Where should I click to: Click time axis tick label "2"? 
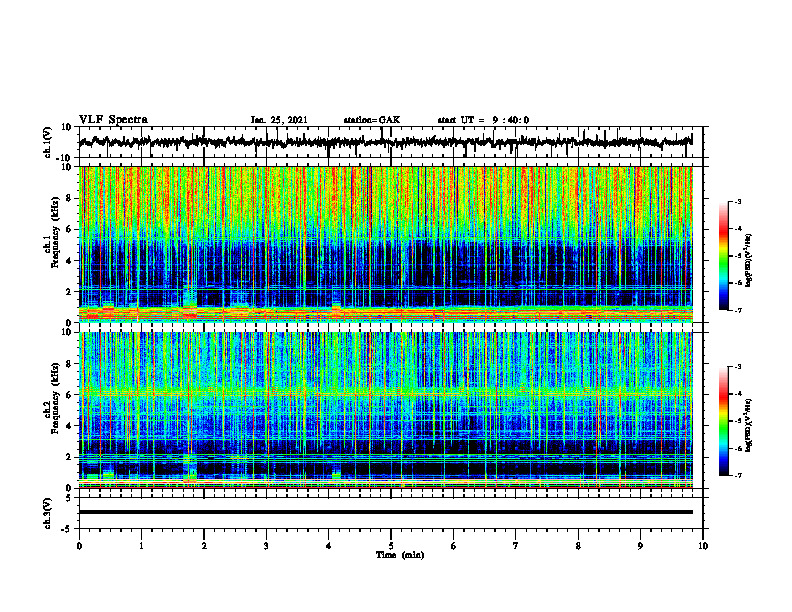point(204,546)
